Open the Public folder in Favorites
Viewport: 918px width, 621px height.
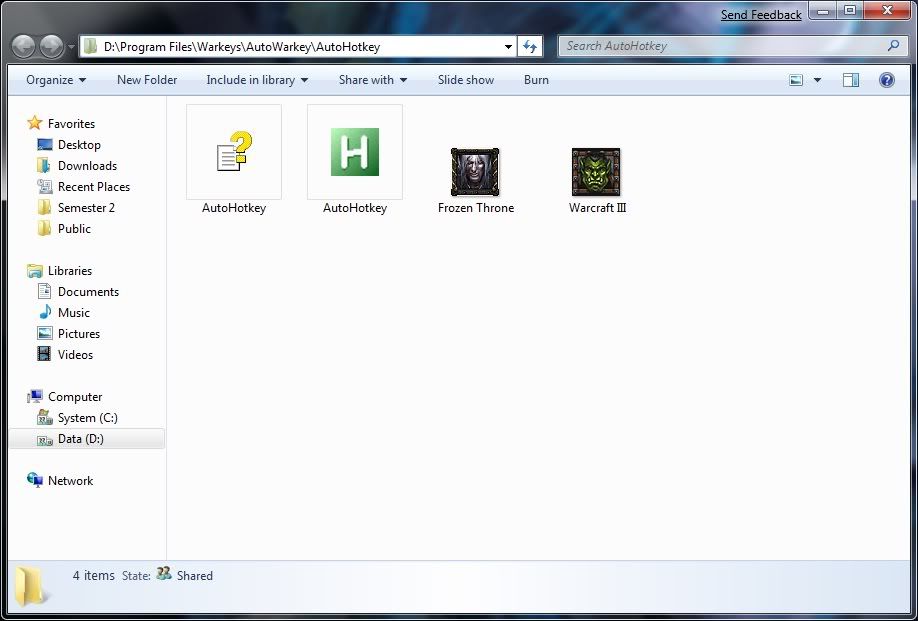click(x=74, y=229)
